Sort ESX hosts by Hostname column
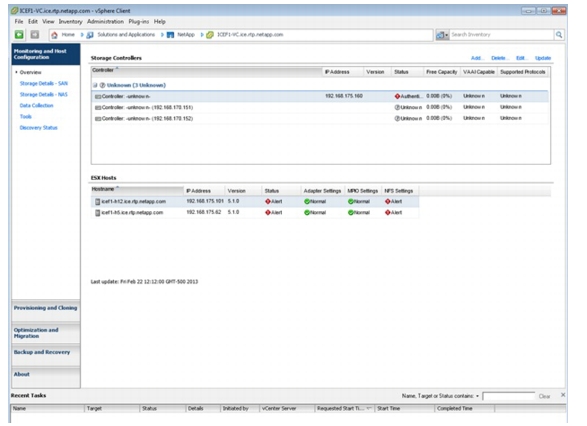This screenshot has height=426, width=587. pyautogui.click(x=137, y=190)
